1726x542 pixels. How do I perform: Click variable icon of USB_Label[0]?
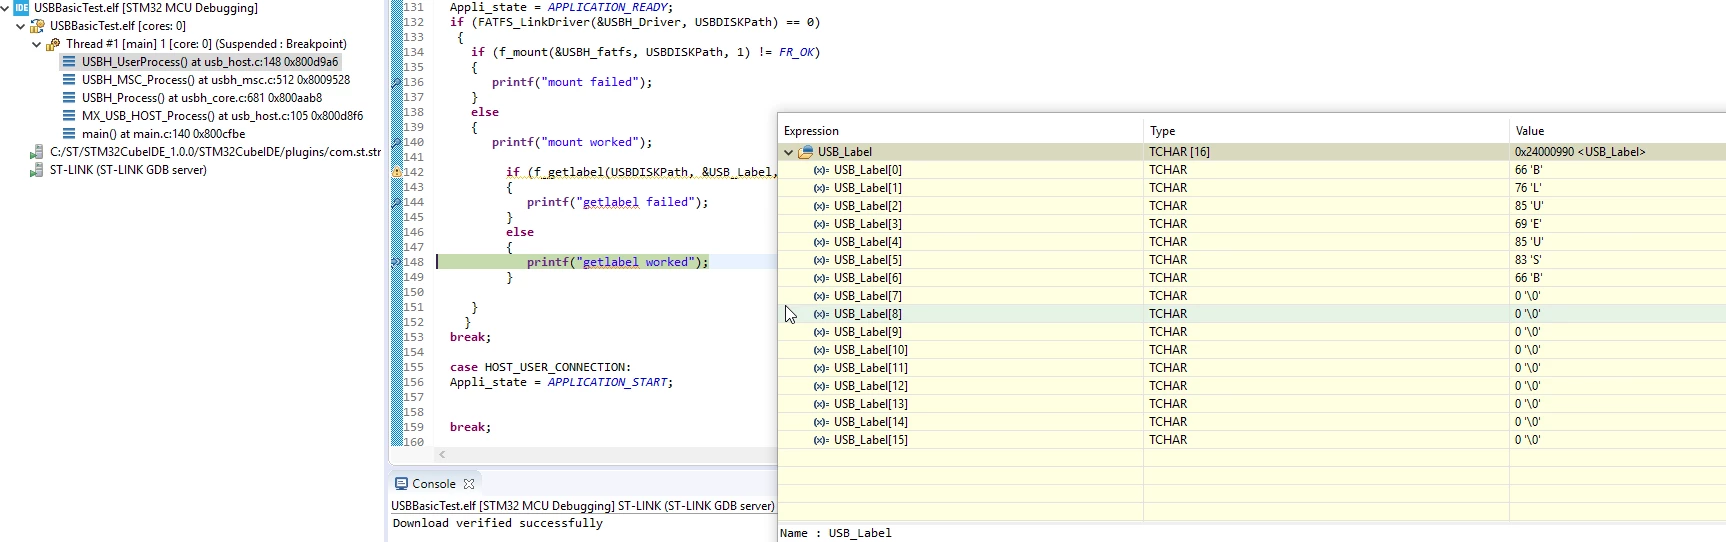point(821,170)
